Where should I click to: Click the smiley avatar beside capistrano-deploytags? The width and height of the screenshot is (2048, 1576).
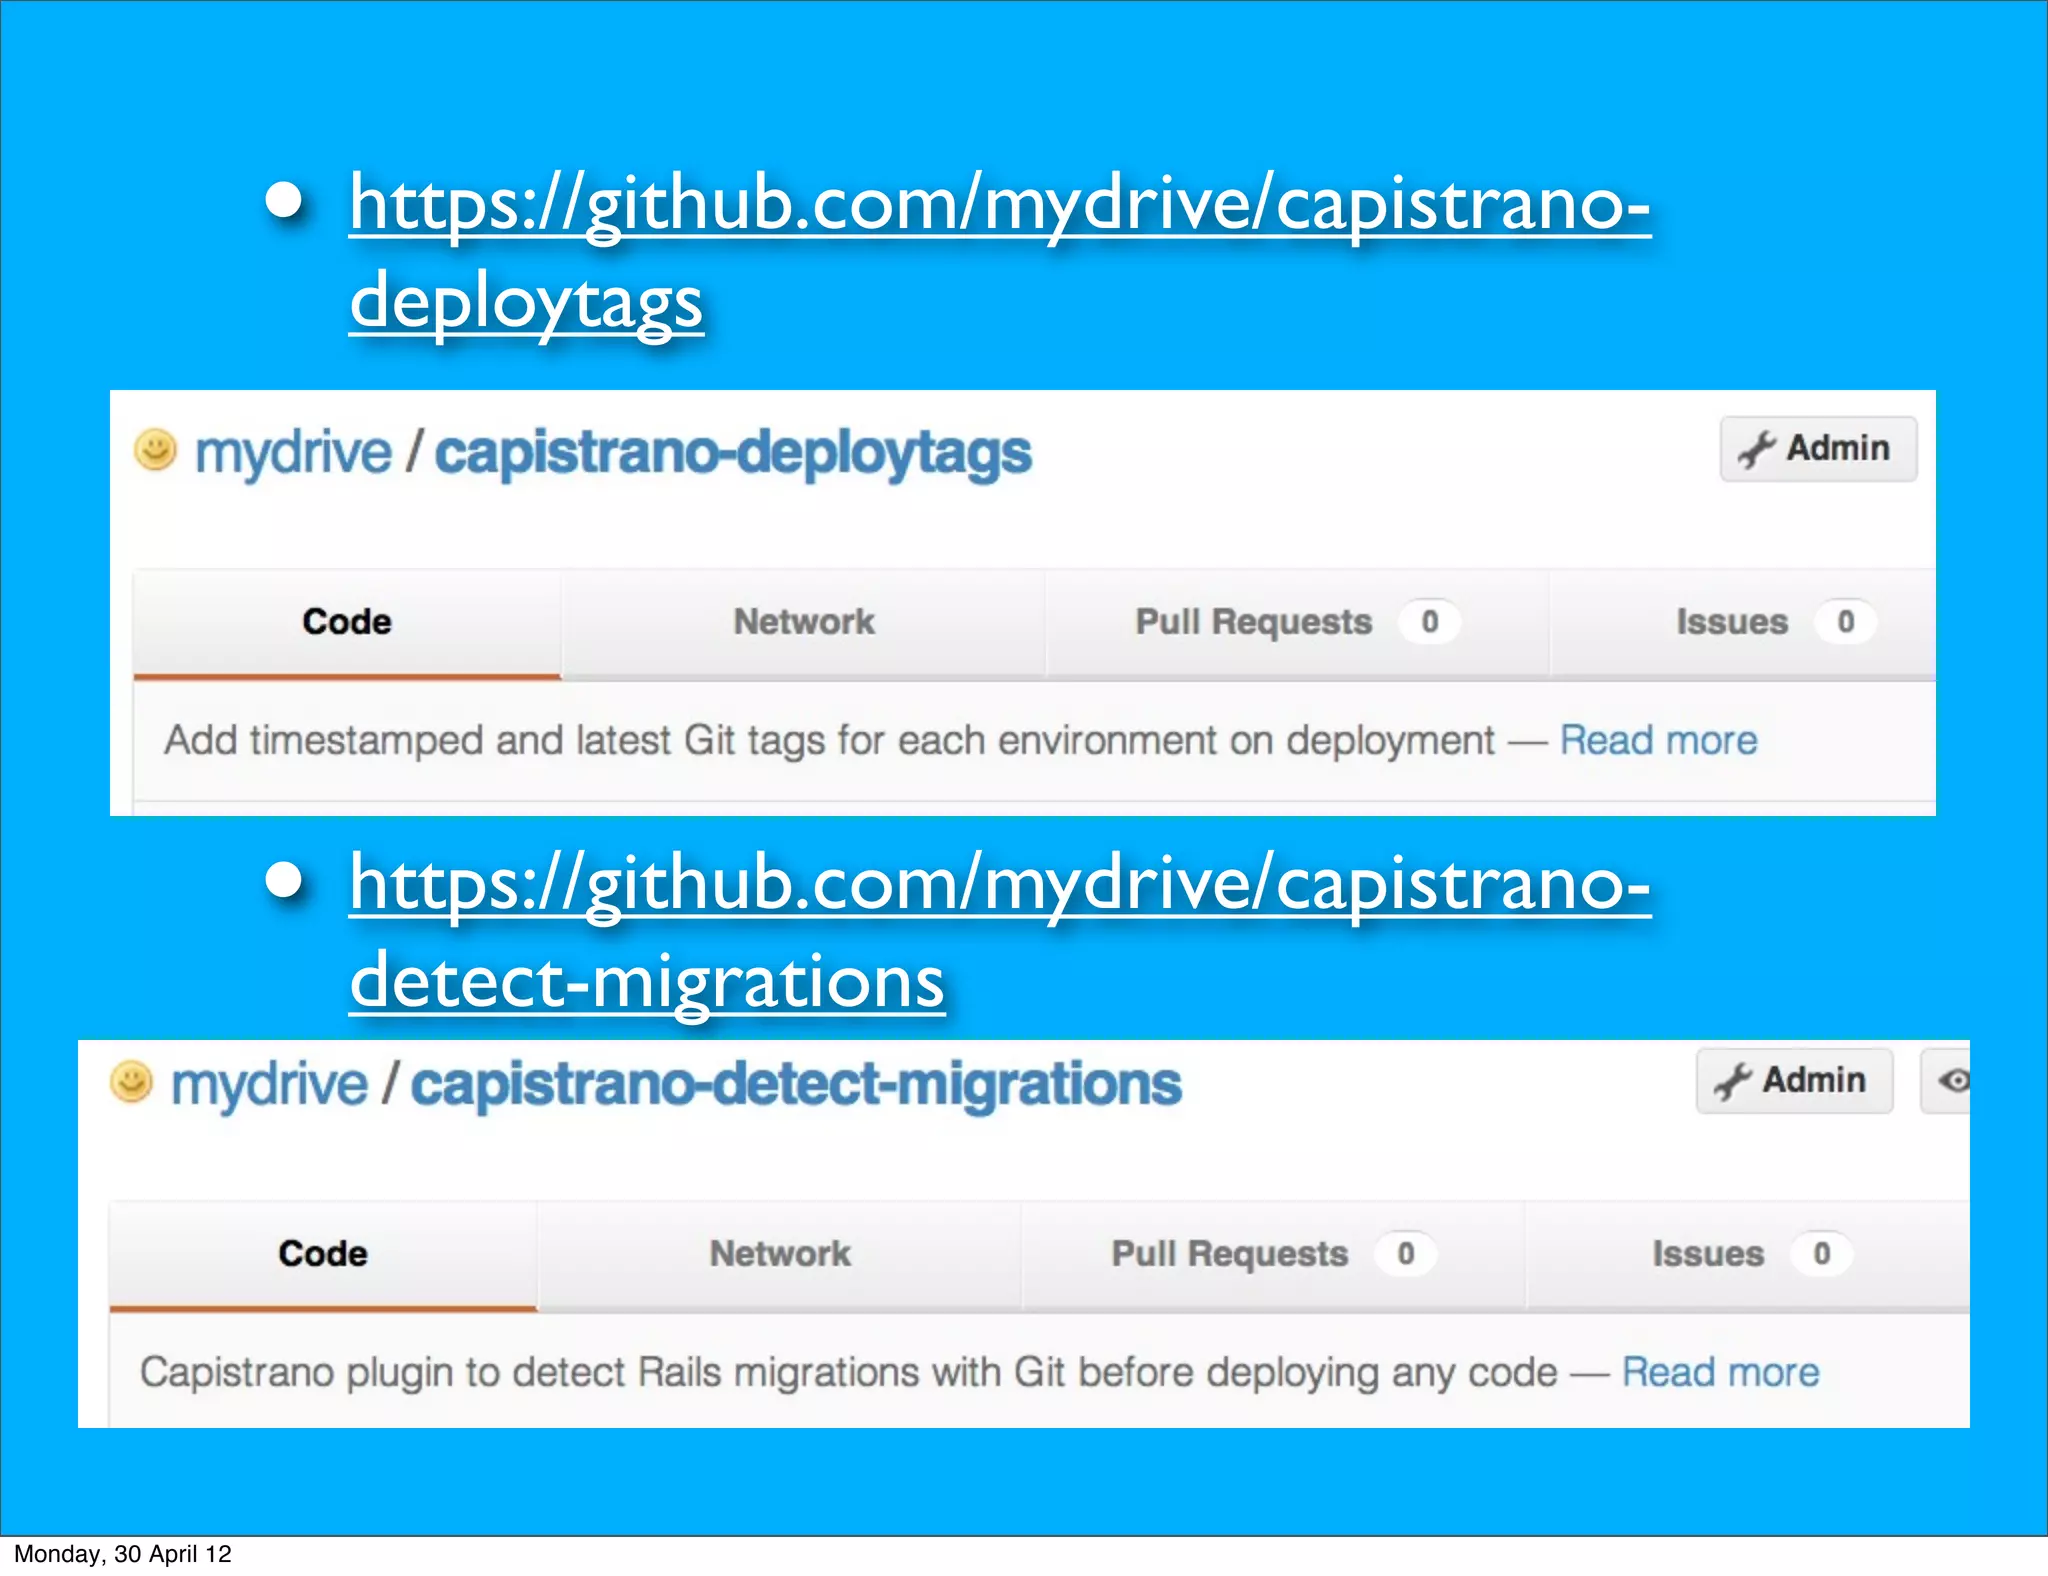[156, 450]
